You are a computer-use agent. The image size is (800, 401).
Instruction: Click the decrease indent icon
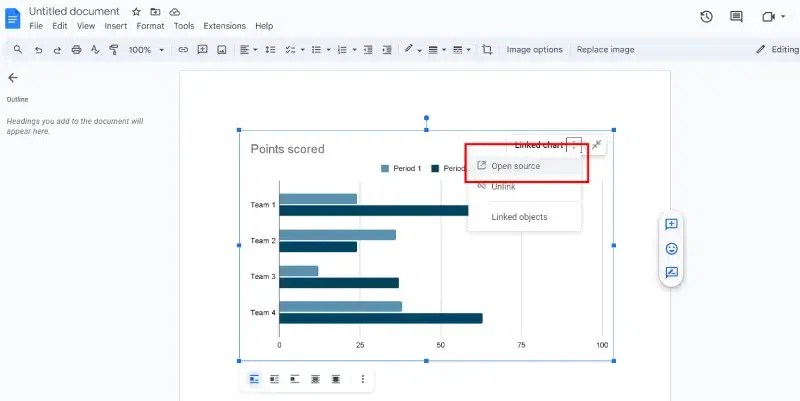pos(368,49)
